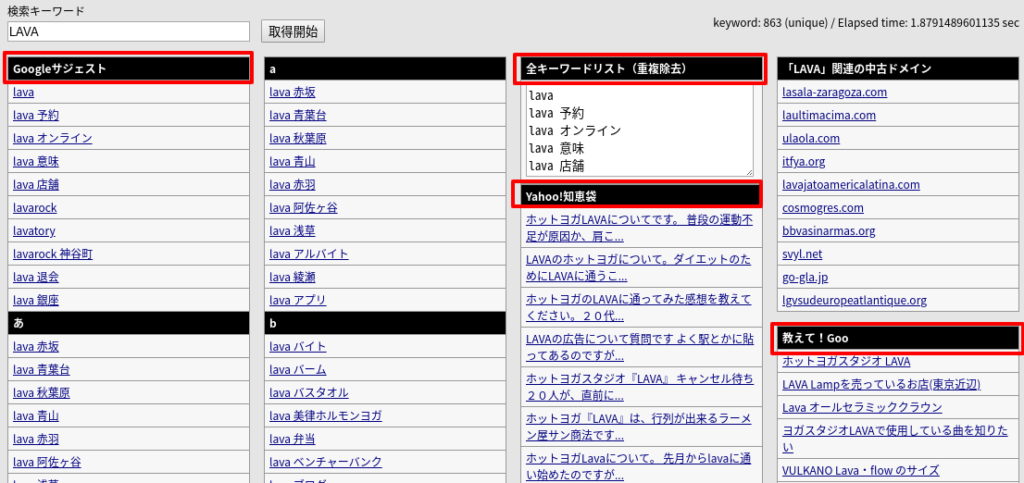Open the "lava アルバイト" link
The image size is (1024, 483).
click(309, 254)
